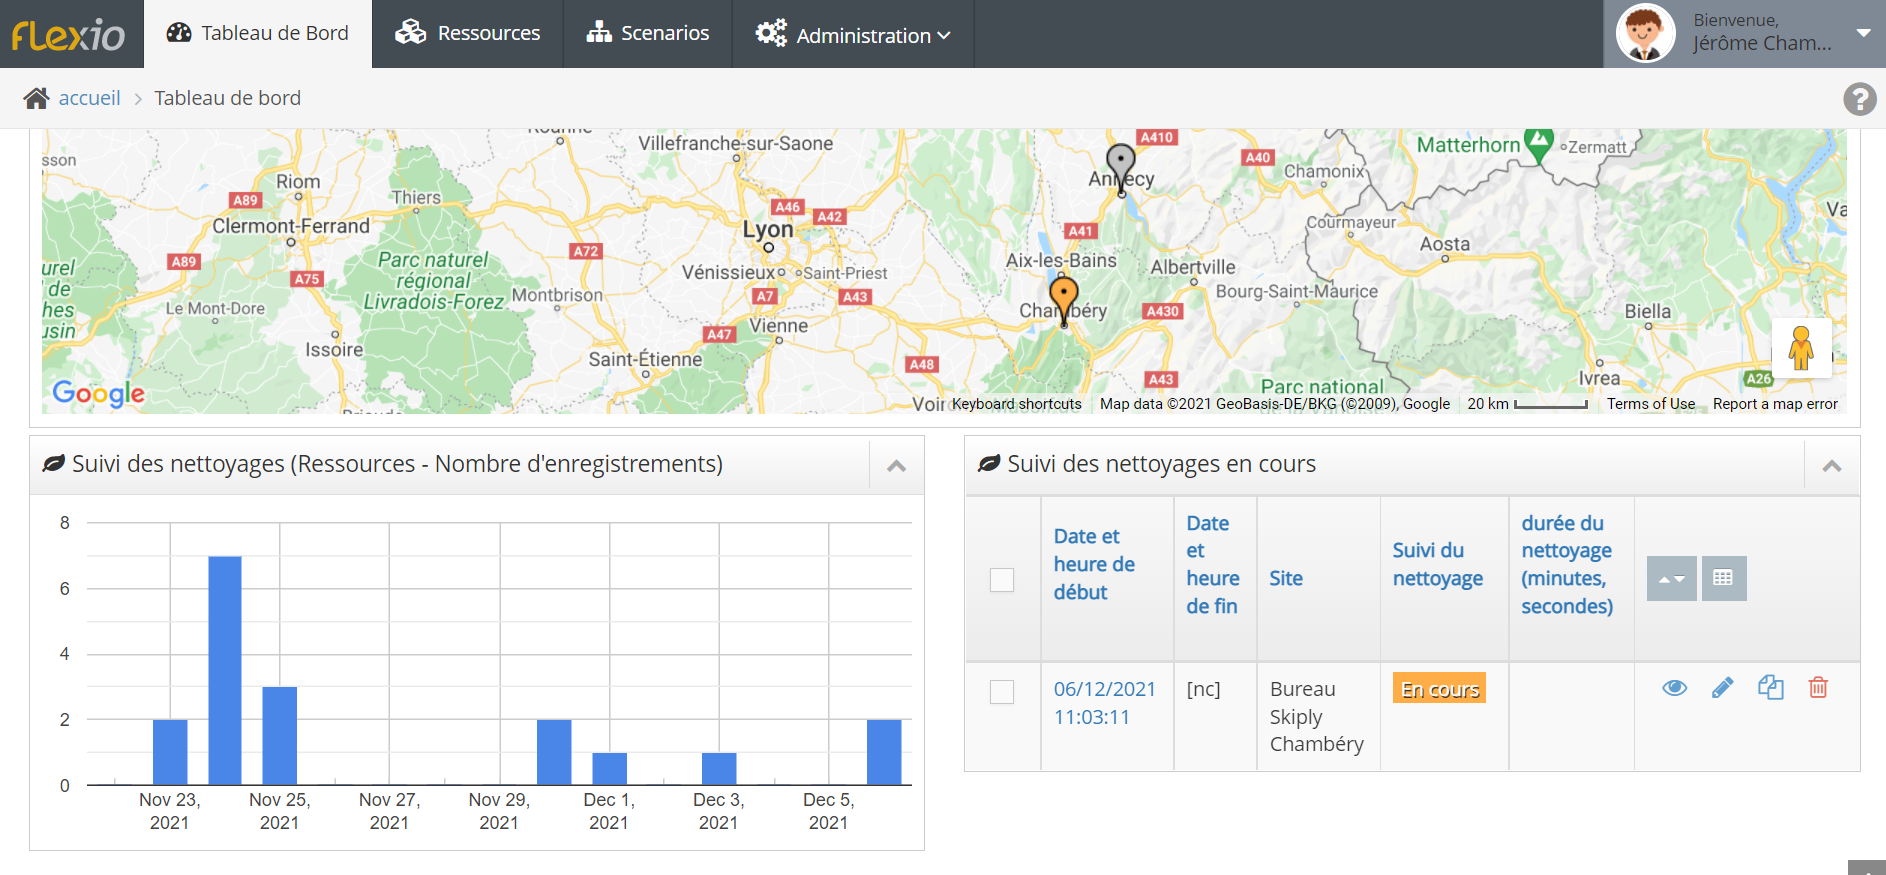Screen dimensions: 1886x875
Task: View the record with the eye icon
Action: [x=1674, y=688]
